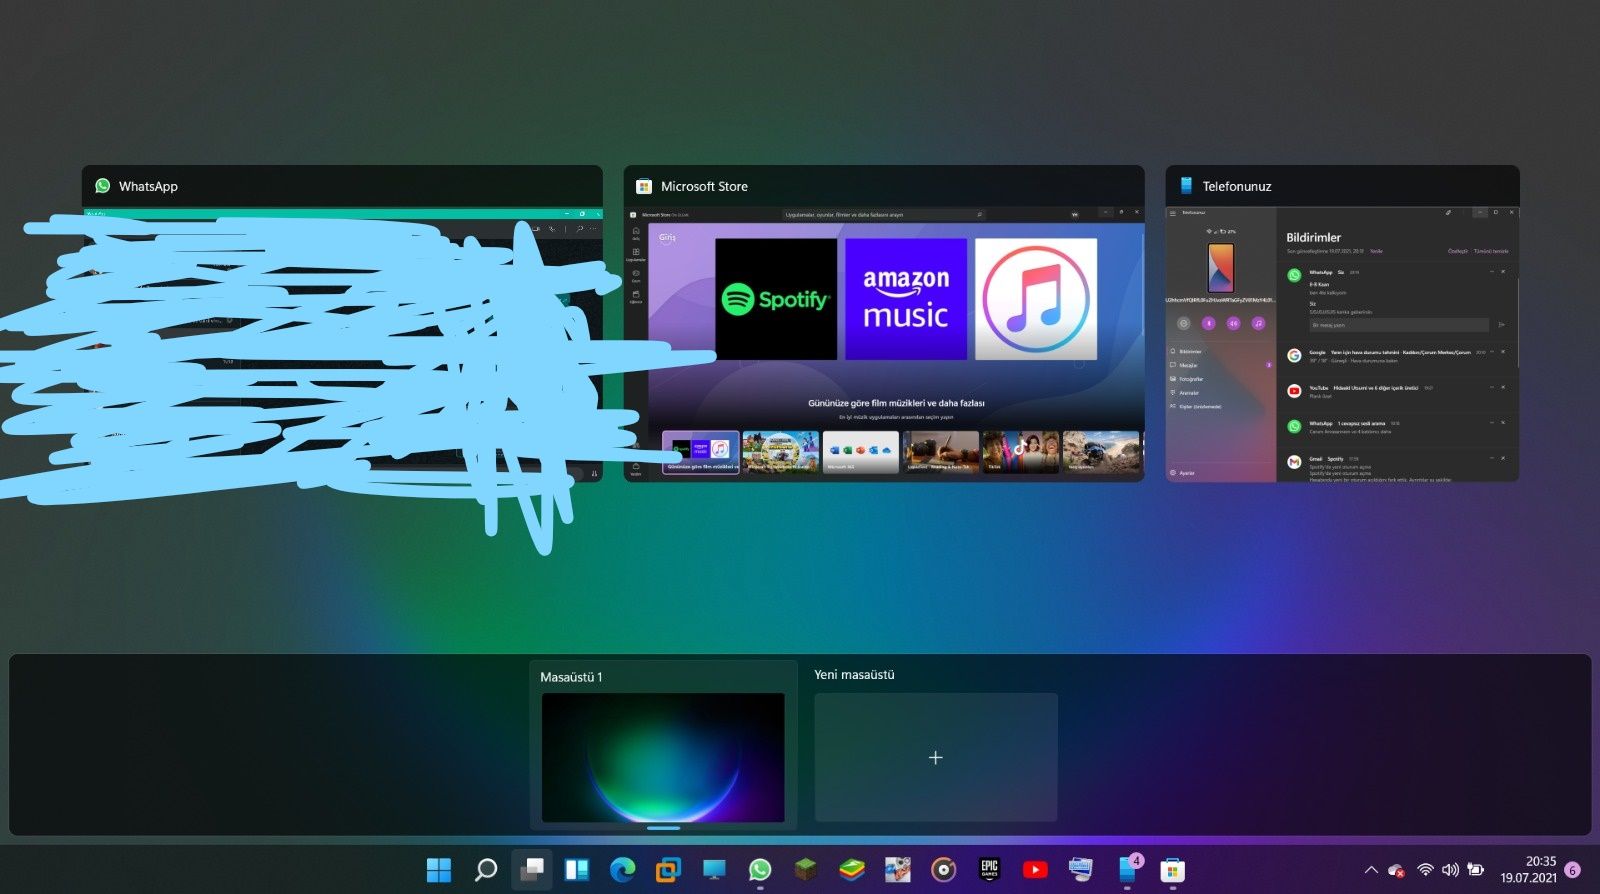Open Amazon Music tile in Microsoft Store

coord(906,299)
